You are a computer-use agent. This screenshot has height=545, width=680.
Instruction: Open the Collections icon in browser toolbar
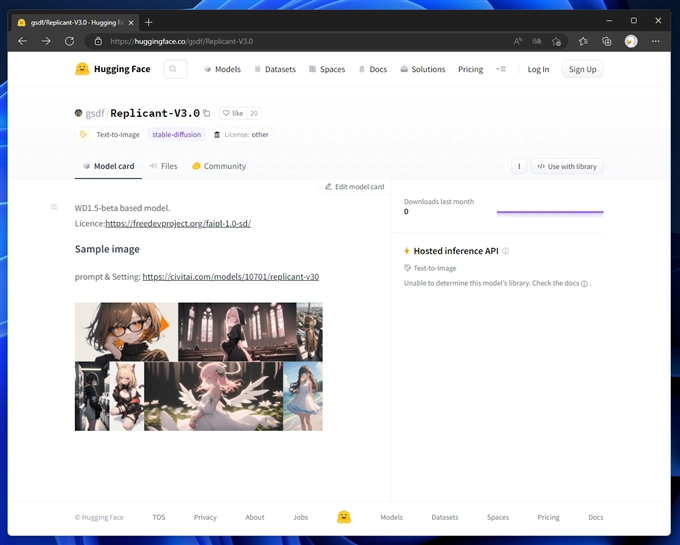tap(607, 41)
